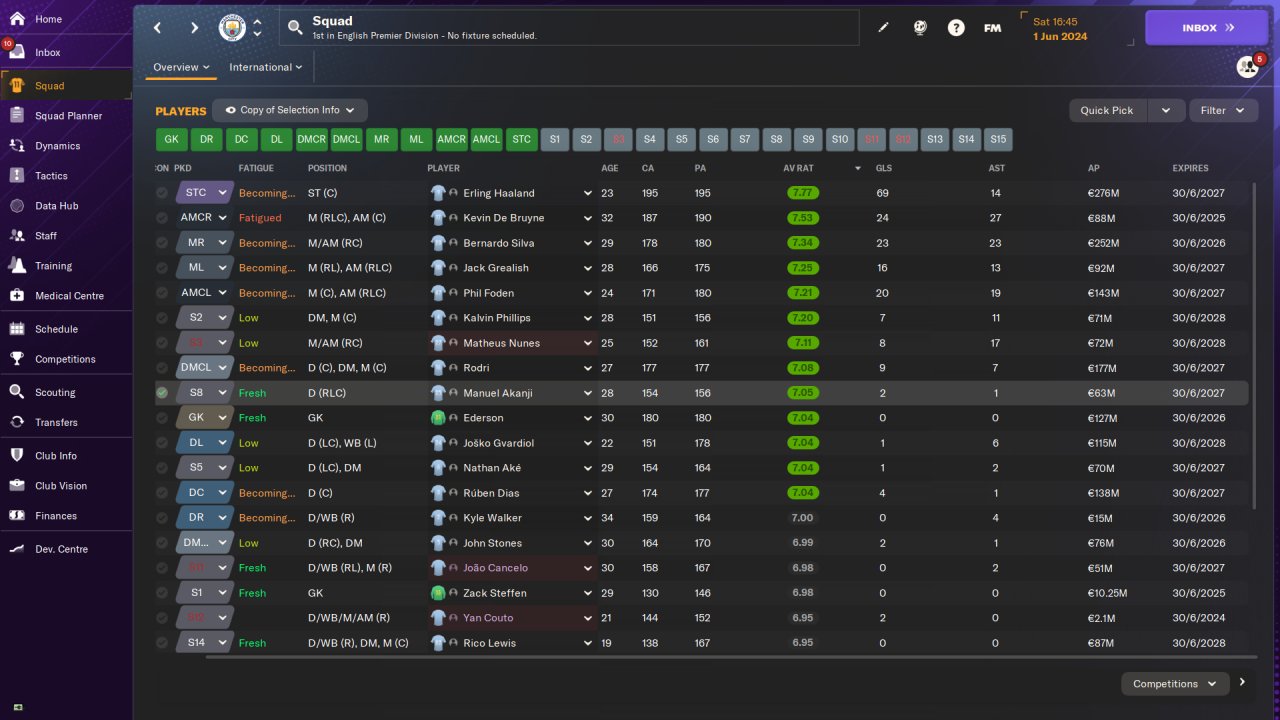1280x720 pixels.
Task: Open player Zack Steffen
Action: coord(495,593)
